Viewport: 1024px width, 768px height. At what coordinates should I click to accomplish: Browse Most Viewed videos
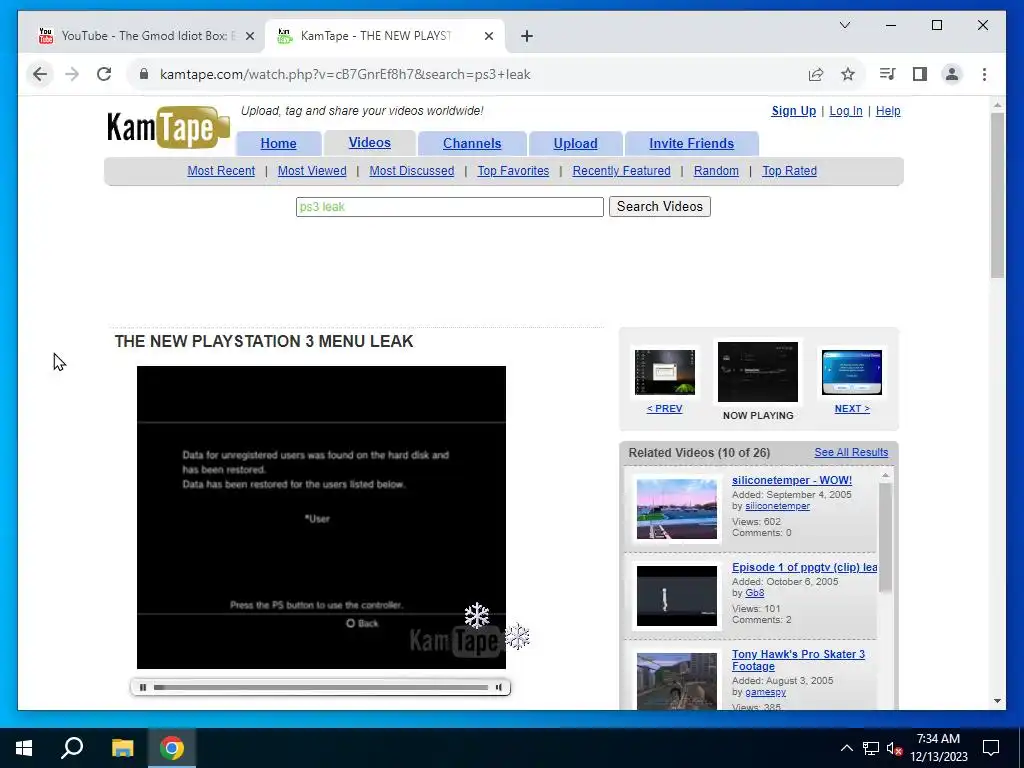312,171
